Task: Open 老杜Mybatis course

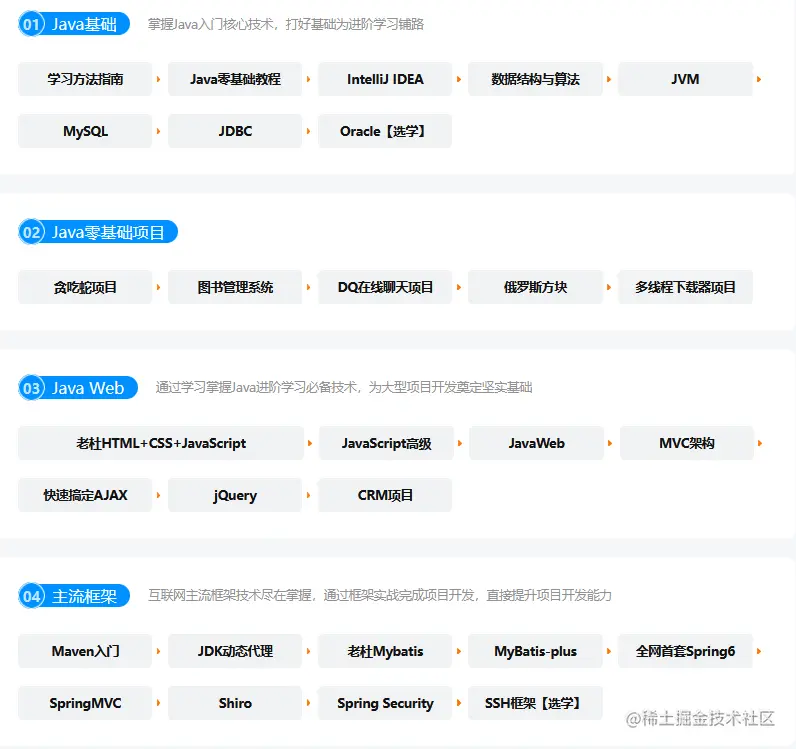Action: pyautogui.click(x=385, y=651)
